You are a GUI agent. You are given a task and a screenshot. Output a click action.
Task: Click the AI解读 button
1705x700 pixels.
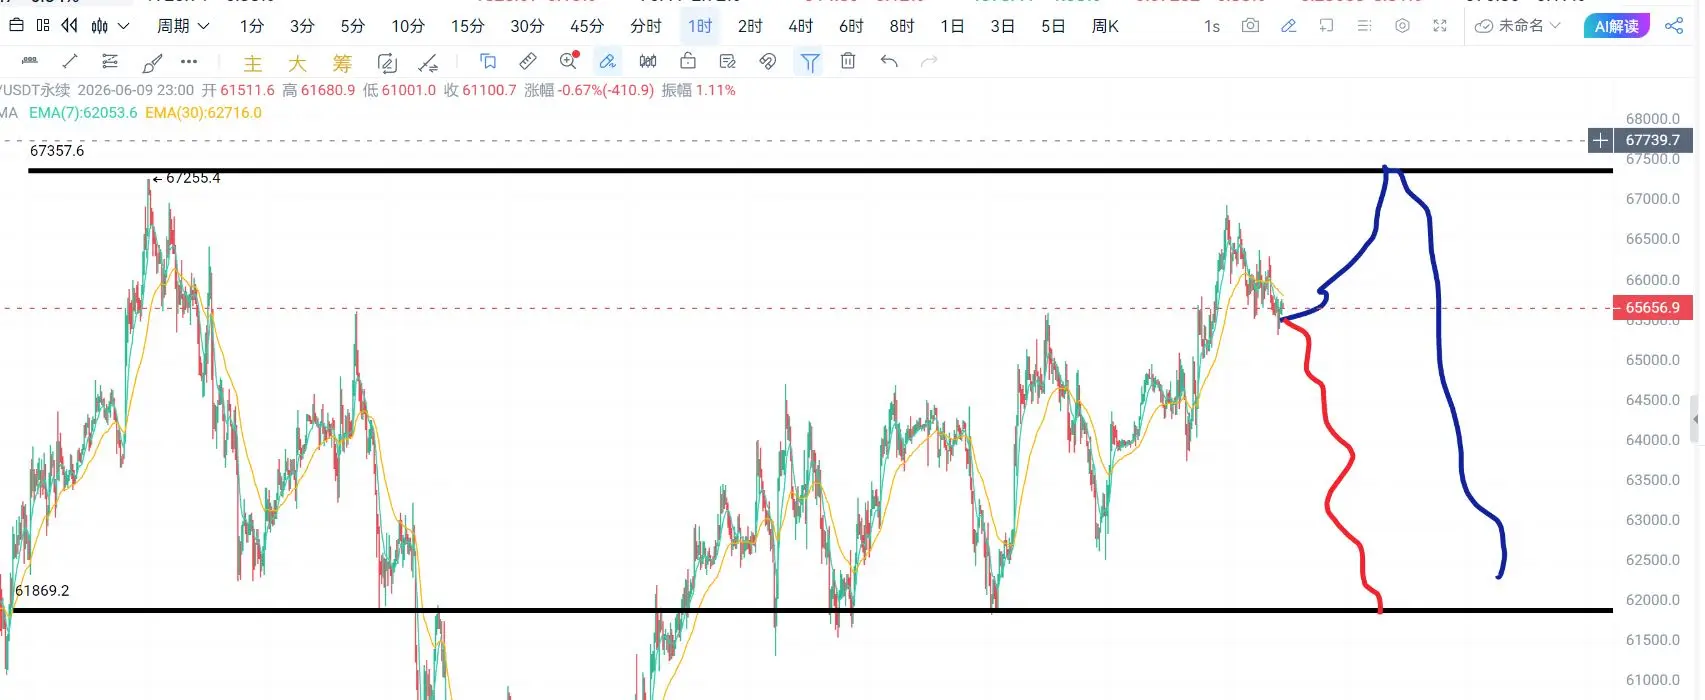(1617, 26)
